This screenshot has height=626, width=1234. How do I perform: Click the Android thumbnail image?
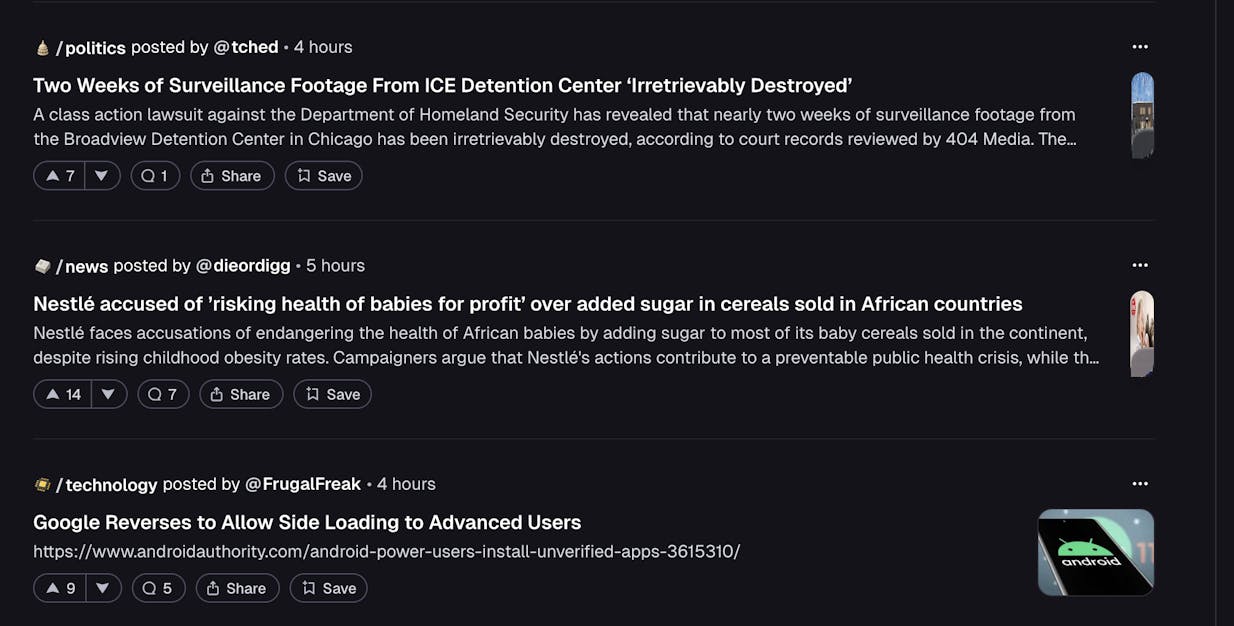pos(1096,552)
